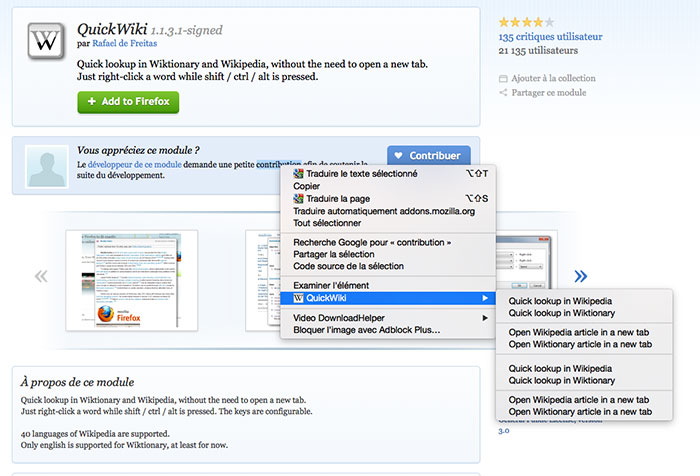Select first Open Wikipedia article in new tab
This screenshot has width=700, height=476.
(584, 332)
